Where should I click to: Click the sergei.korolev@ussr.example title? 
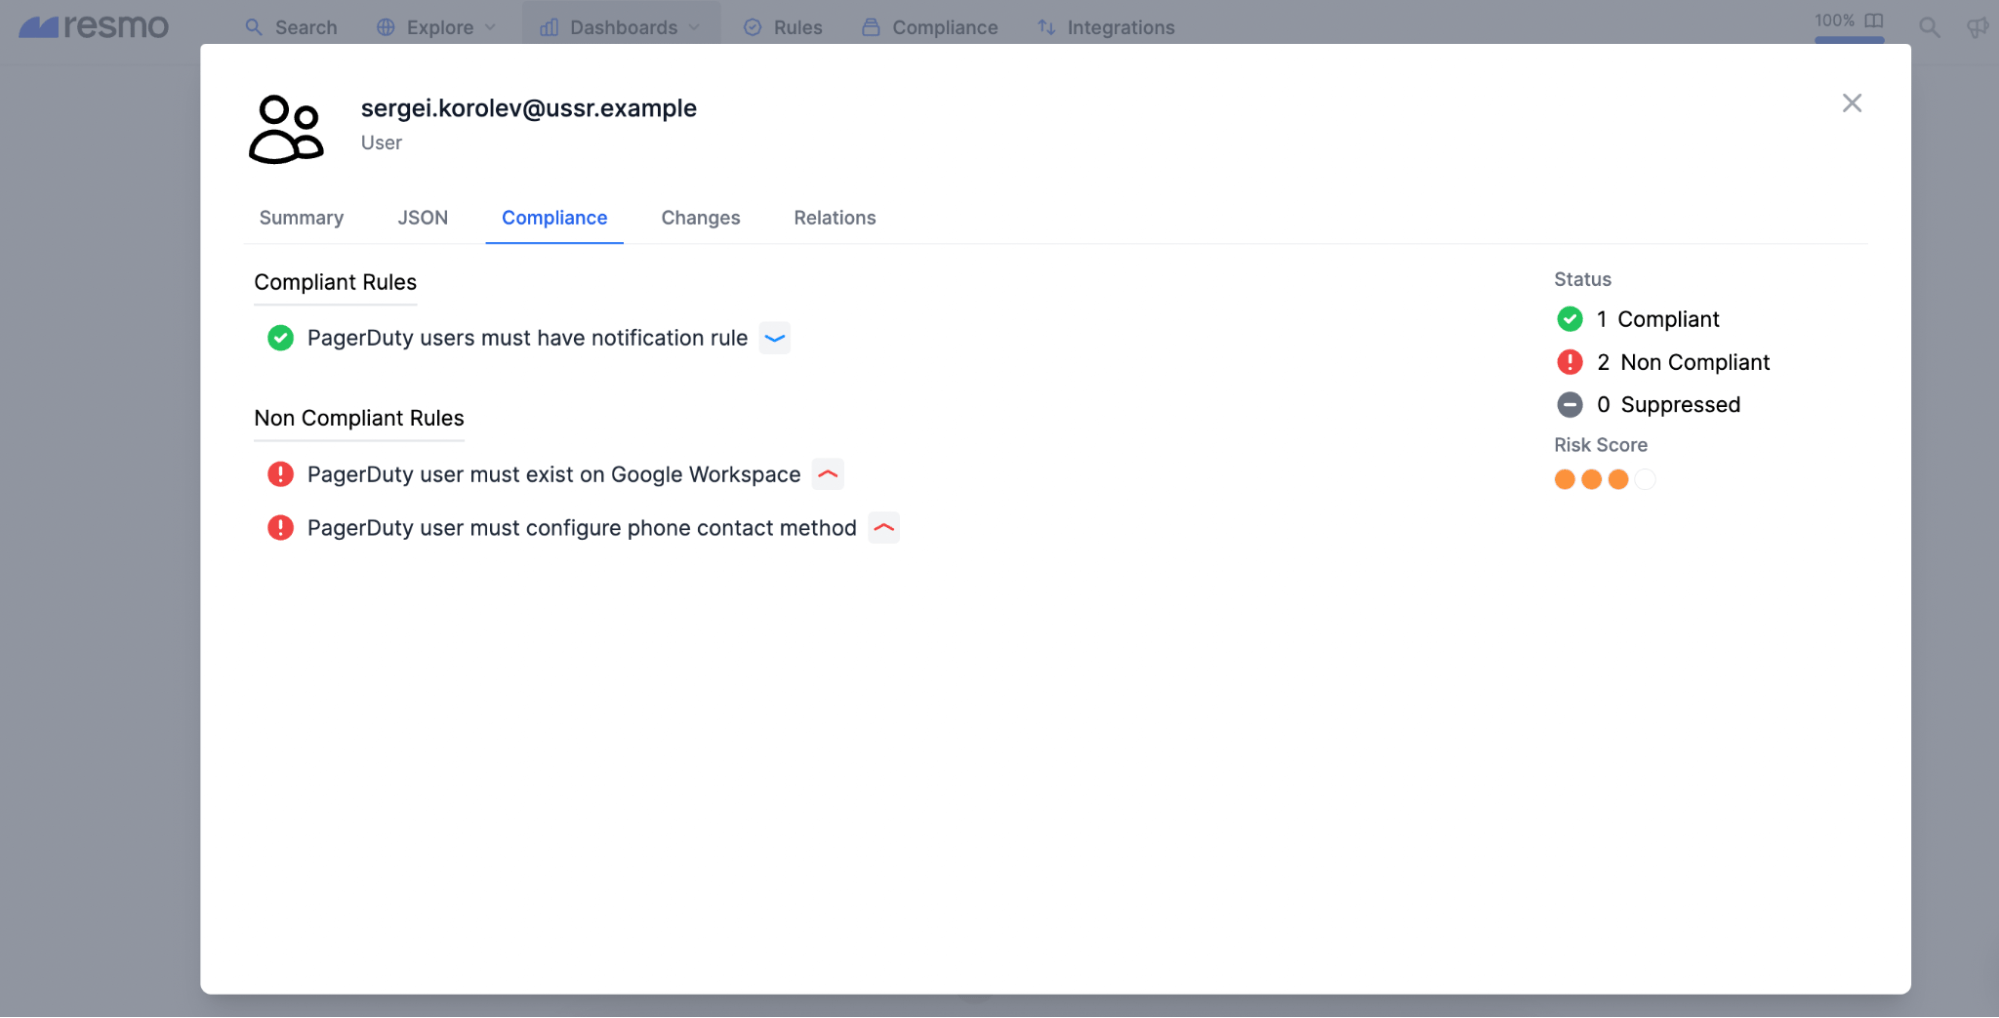[528, 108]
